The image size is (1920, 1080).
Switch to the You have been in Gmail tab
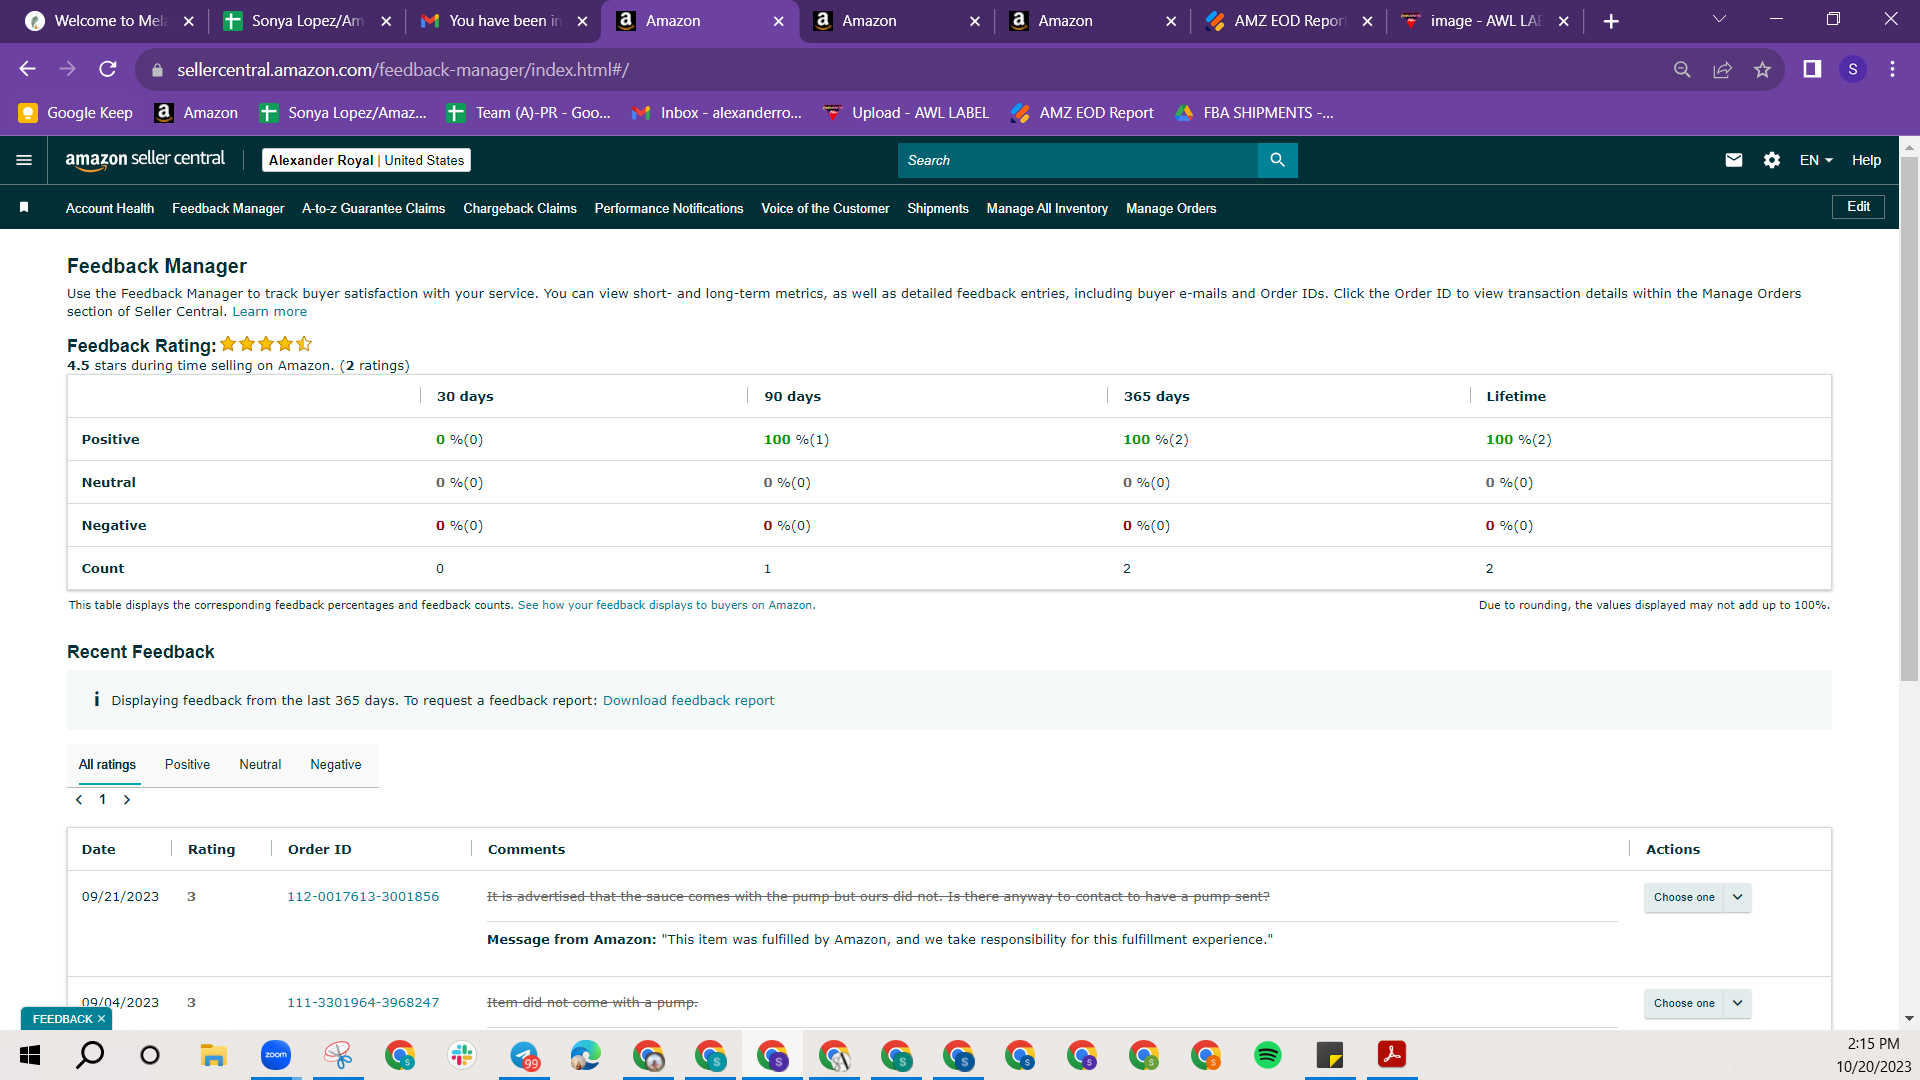click(x=505, y=21)
